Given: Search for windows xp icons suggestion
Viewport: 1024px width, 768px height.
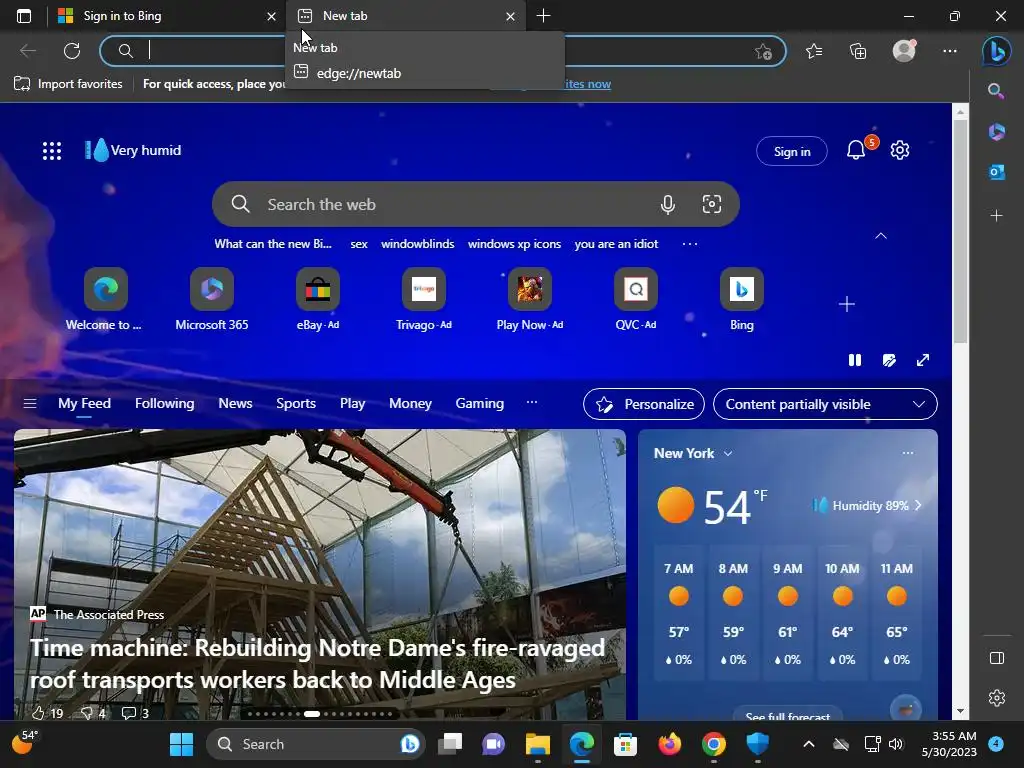Looking at the screenshot, I should (x=514, y=244).
